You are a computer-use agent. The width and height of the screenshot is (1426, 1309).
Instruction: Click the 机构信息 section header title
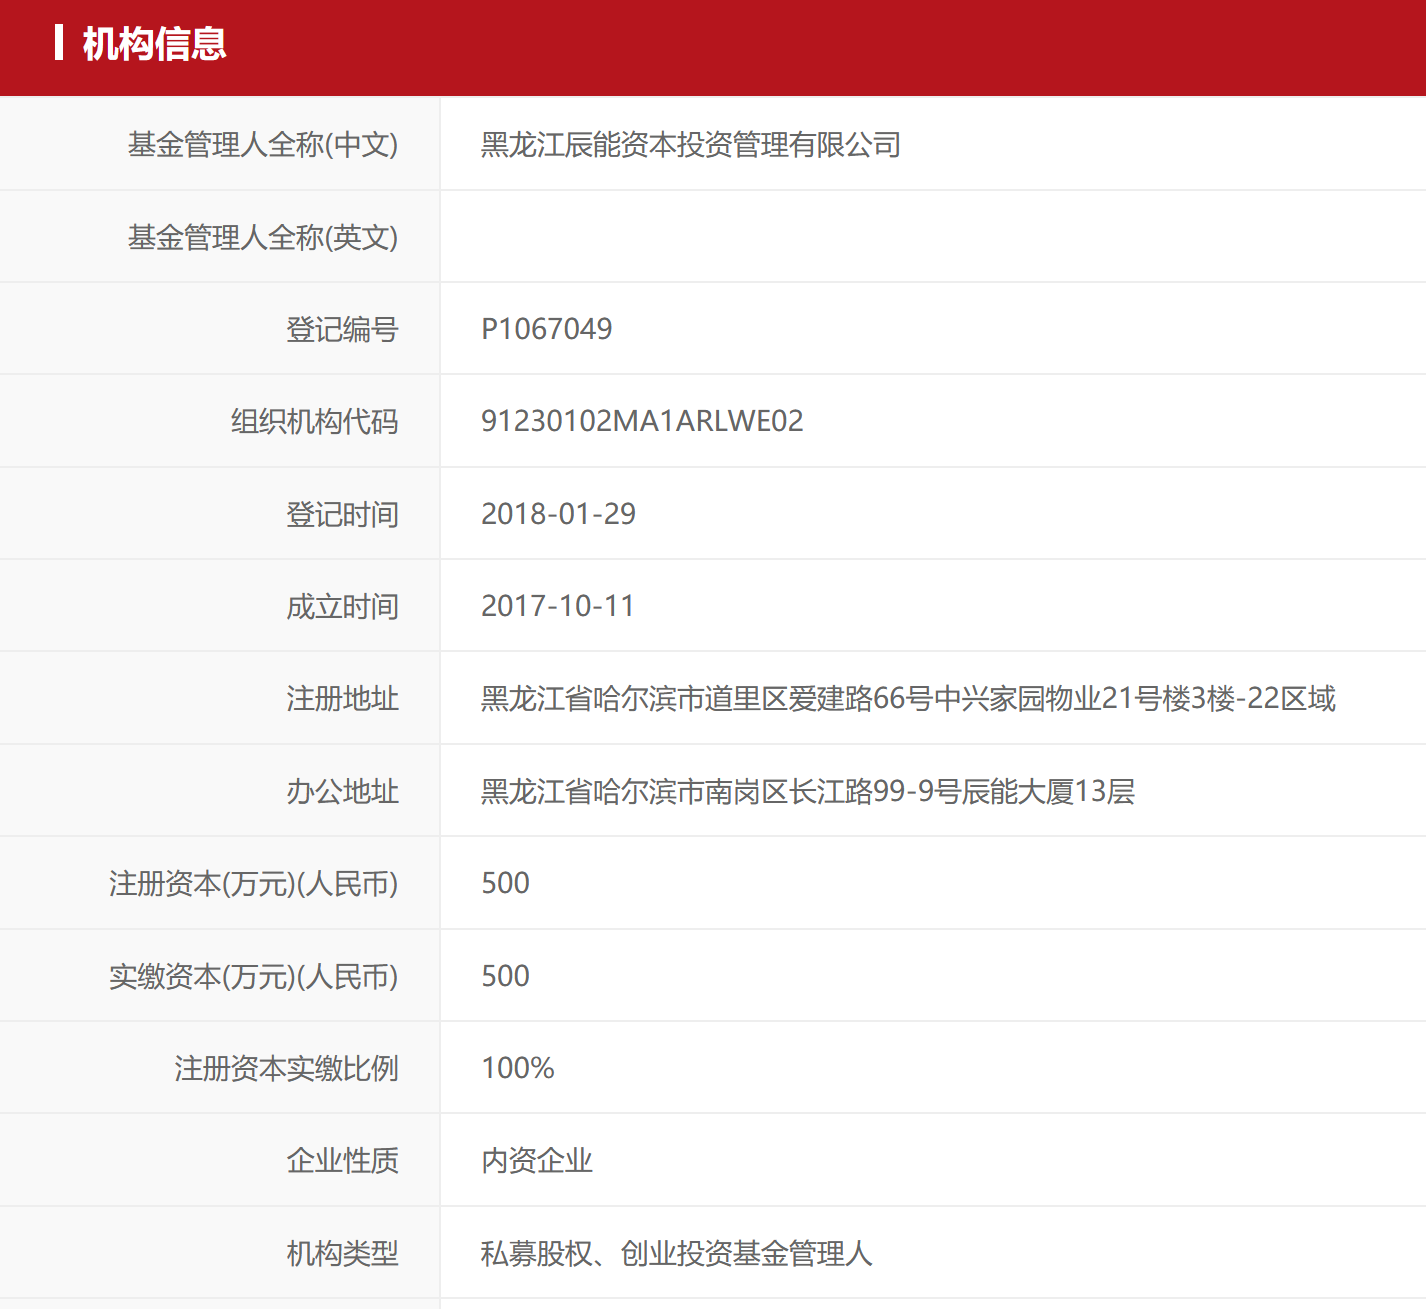pyautogui.click(x=154, y=44)
